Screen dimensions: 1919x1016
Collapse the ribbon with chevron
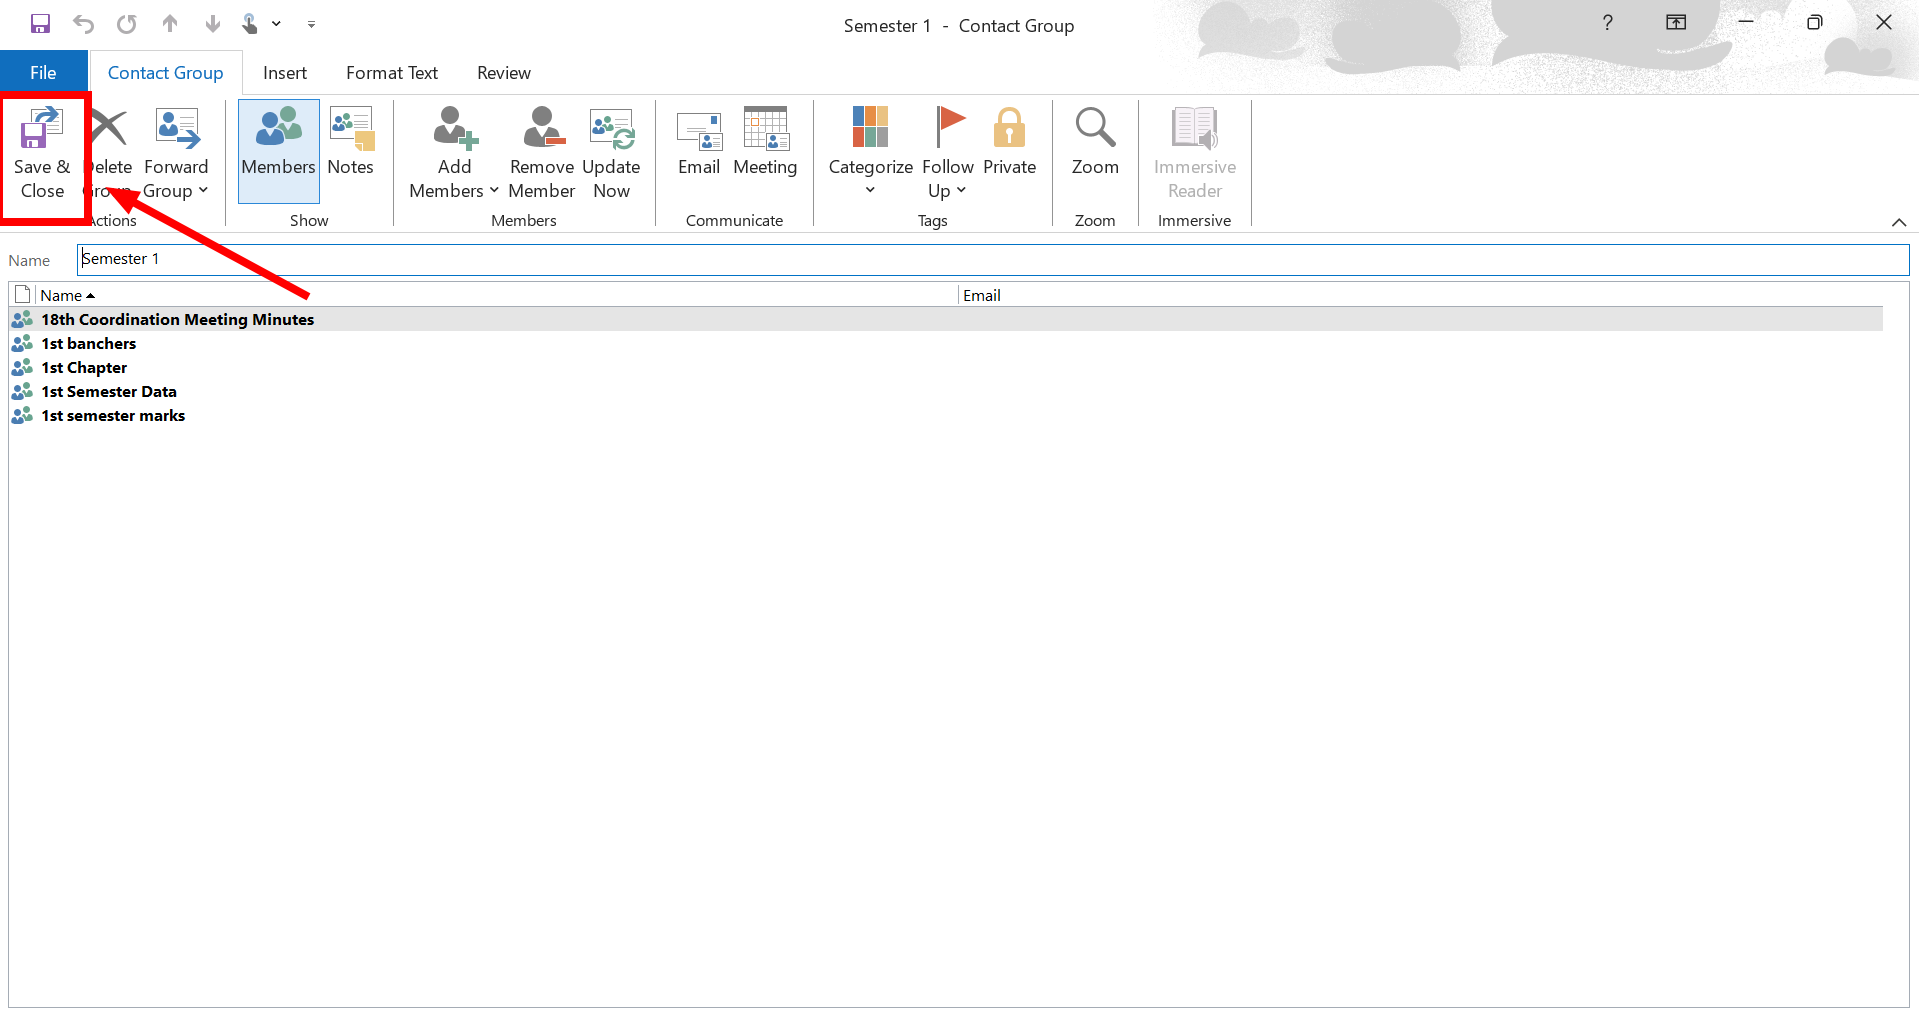coord(1898,222)
